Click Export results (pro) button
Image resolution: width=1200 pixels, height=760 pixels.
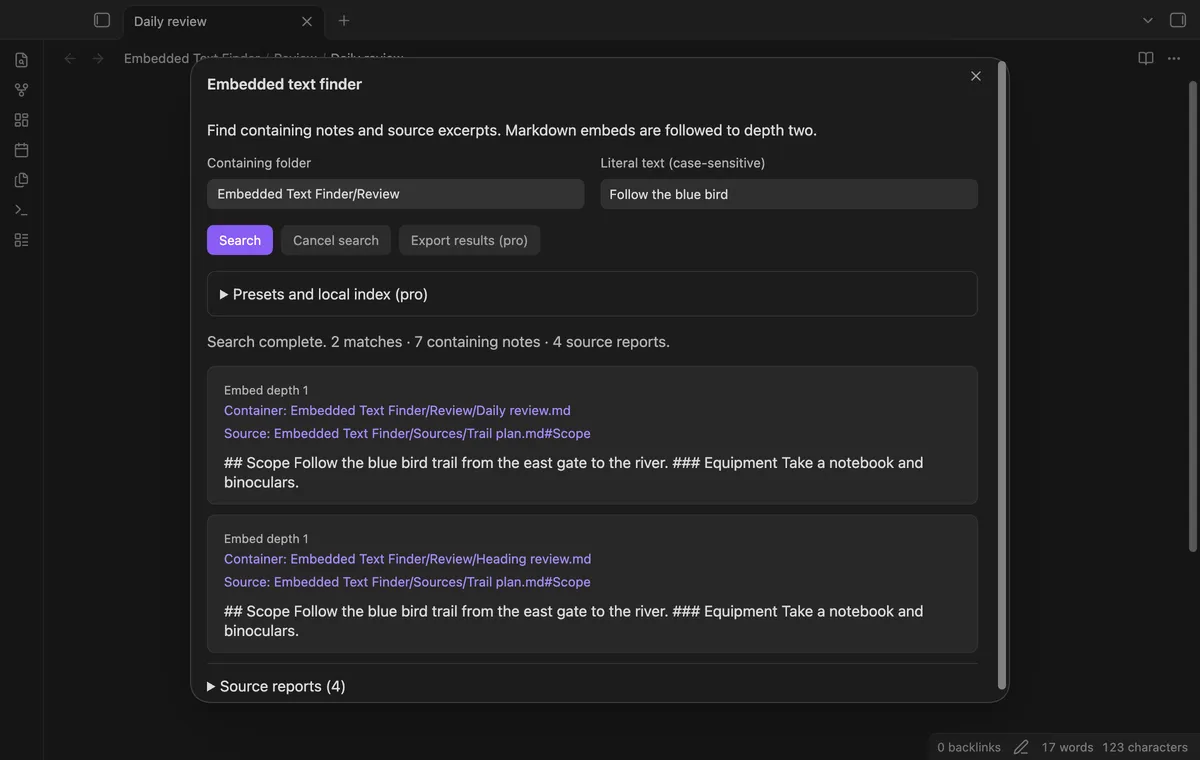469,240
